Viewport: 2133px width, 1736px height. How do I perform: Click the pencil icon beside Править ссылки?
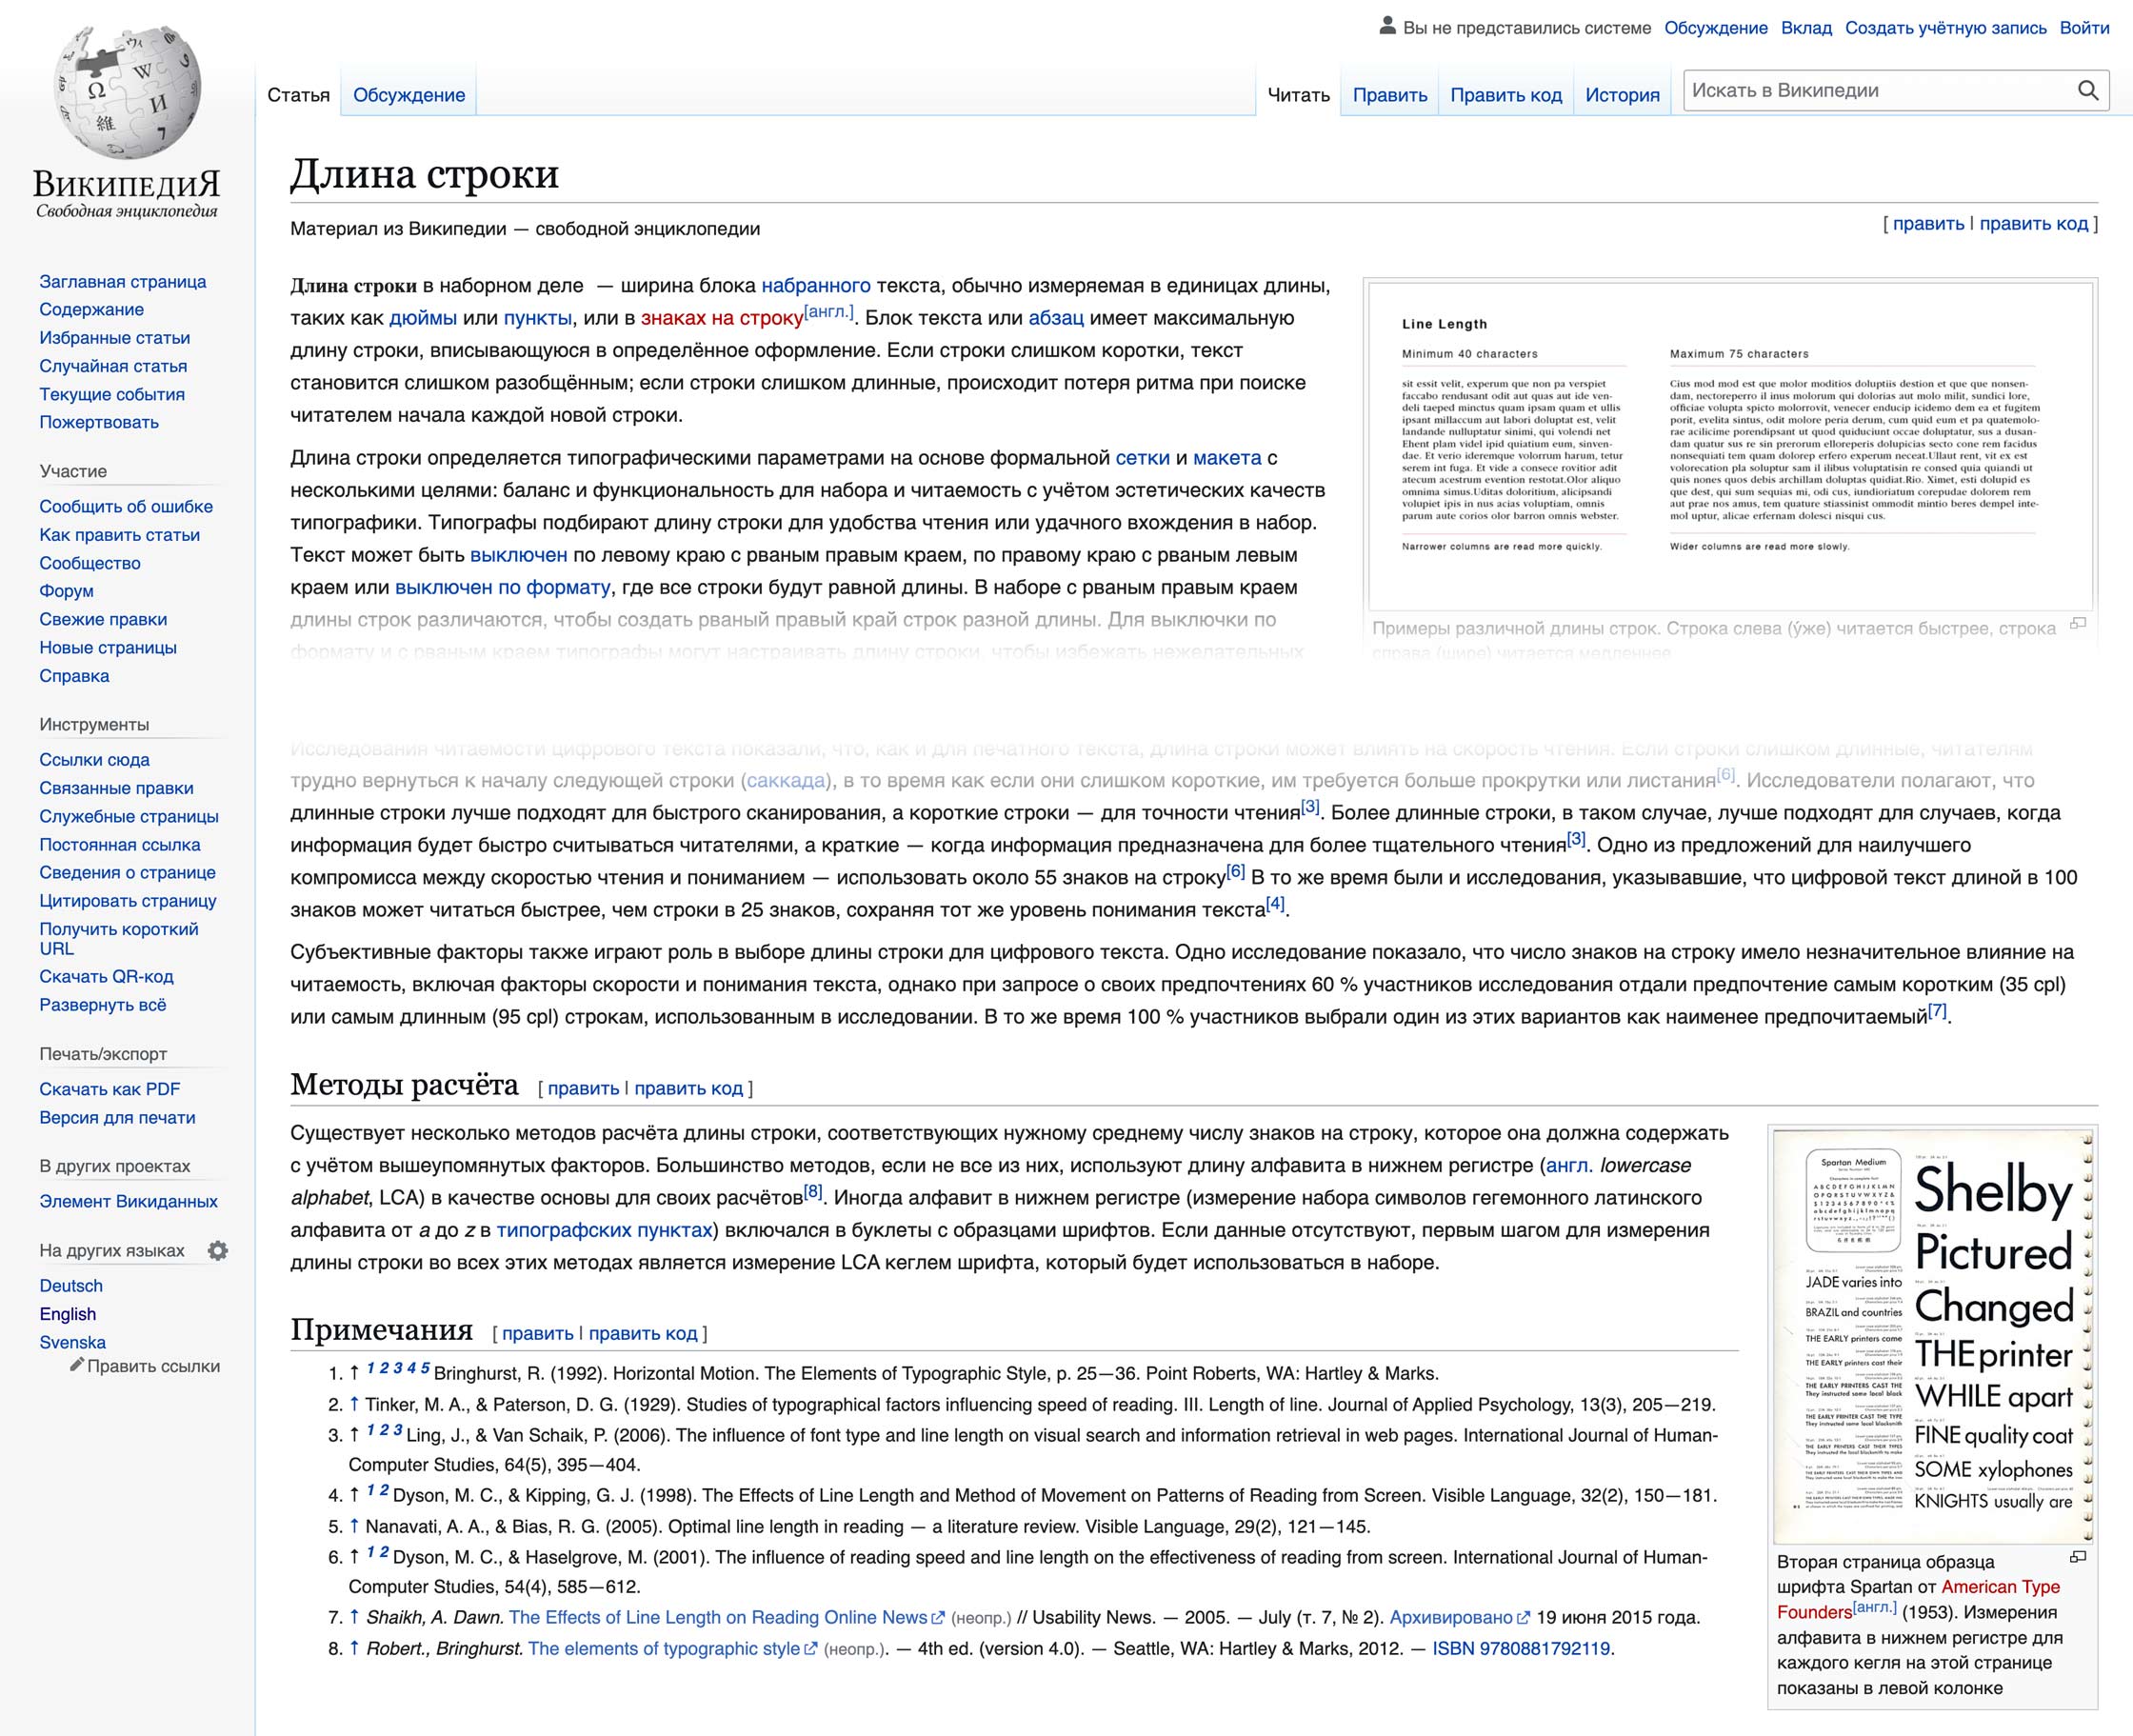tap(76, 1364)
